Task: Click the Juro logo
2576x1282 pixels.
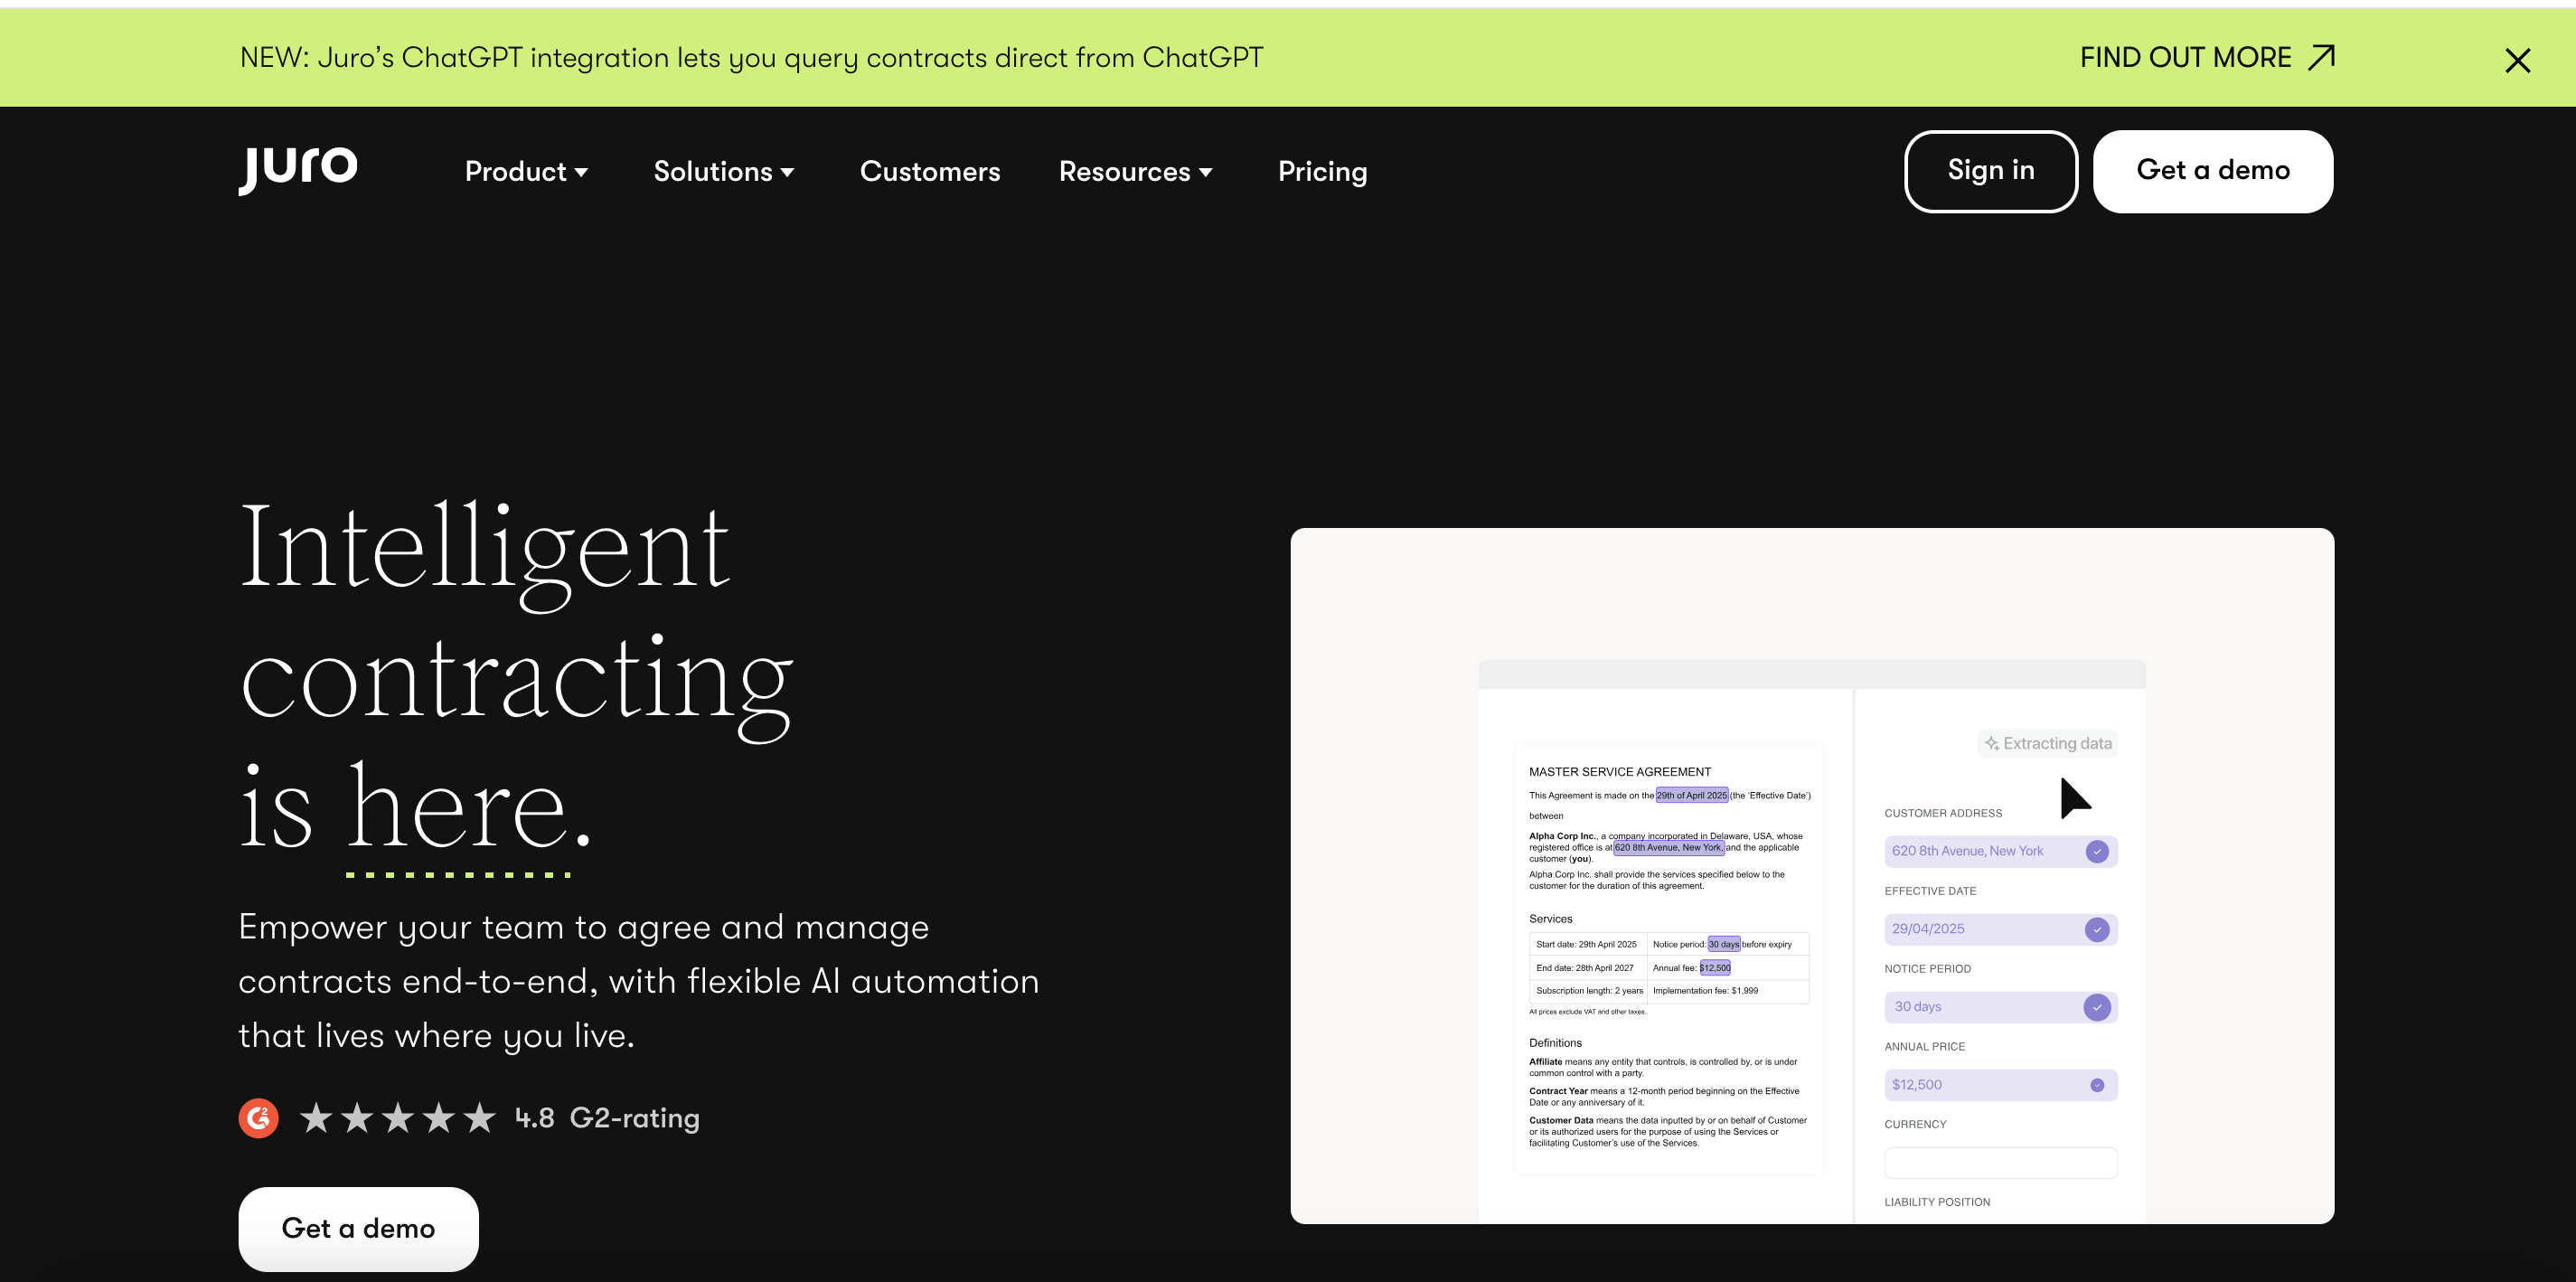Action: coord(298,168)
